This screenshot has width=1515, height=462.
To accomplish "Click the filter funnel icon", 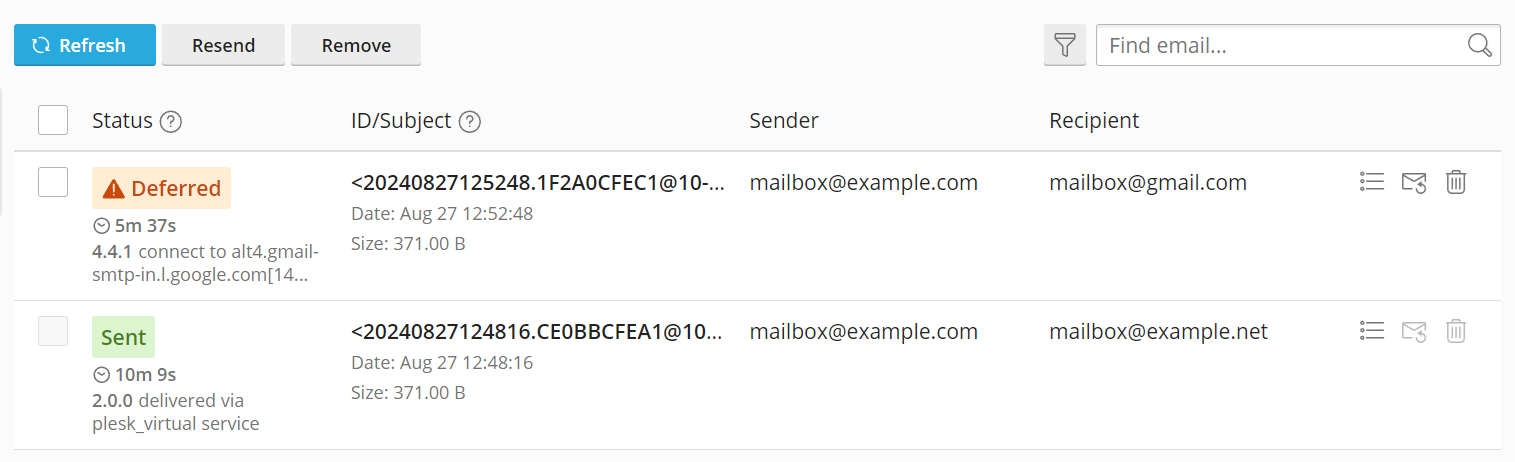I will 1065,45.
